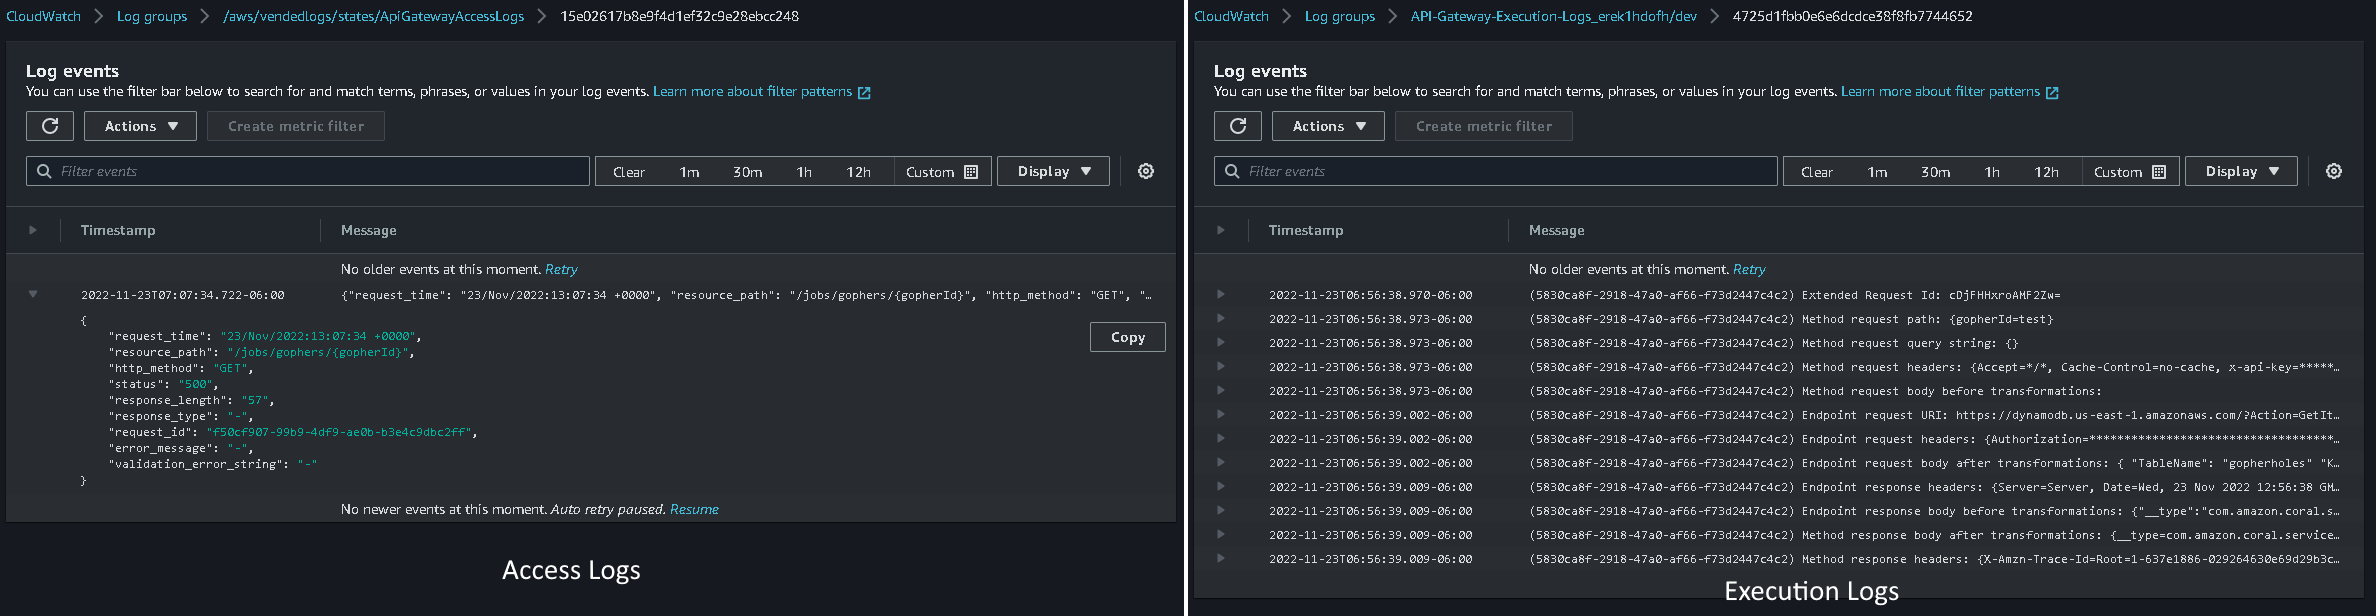Open settings gear in Access Logs panel
Image resolution: width=2376 pixels, height=616 pixels.
tap(1146, 171)
